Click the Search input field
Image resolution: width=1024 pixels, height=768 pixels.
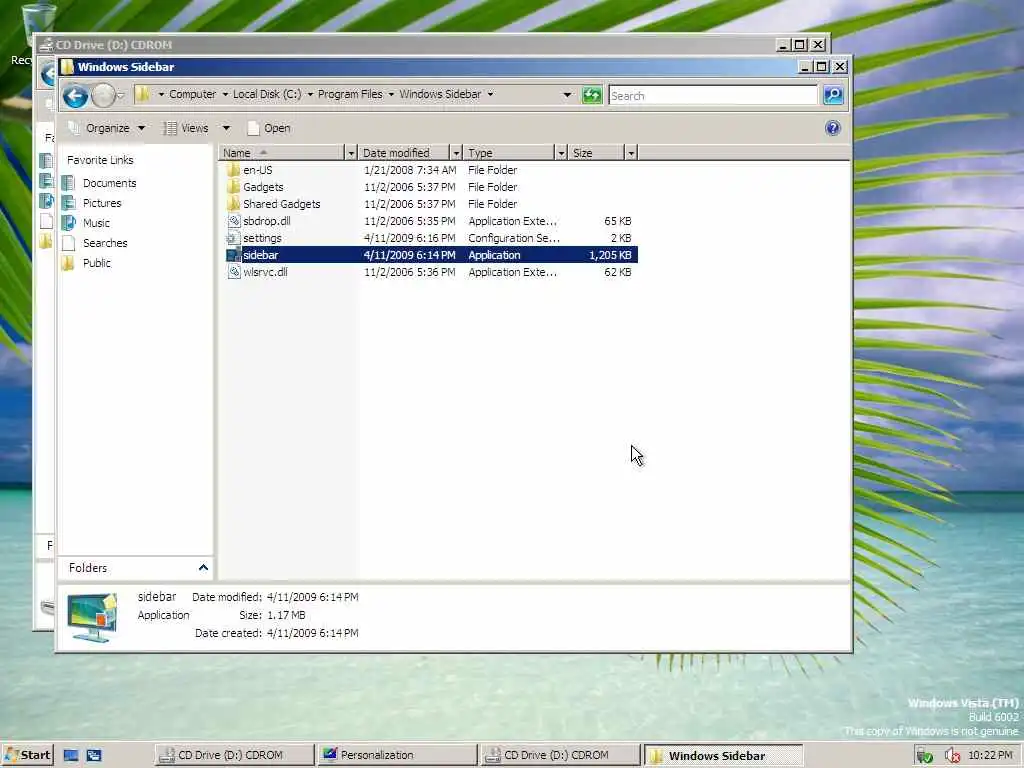pos(712,95)
